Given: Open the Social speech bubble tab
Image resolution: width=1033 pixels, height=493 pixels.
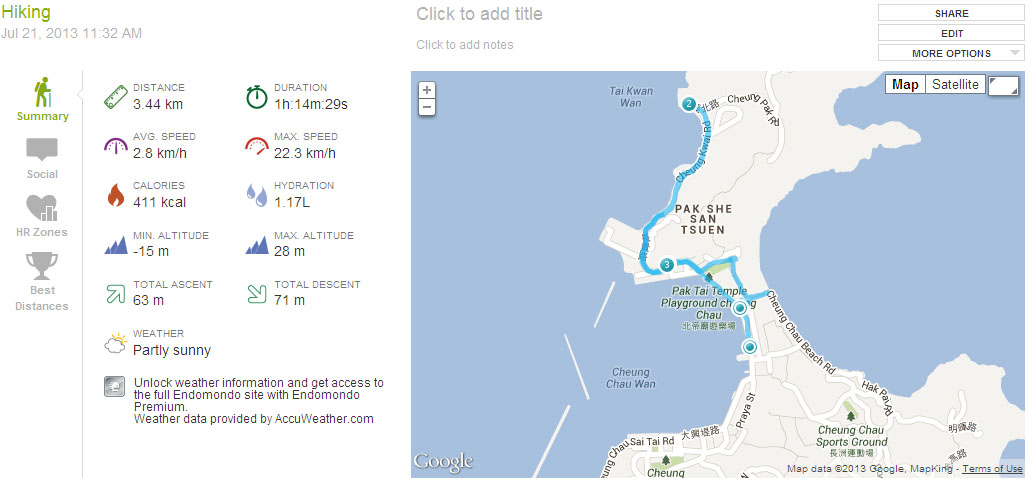Looking at the screenshot, I should pyautogui.click(x=42, y=150).
